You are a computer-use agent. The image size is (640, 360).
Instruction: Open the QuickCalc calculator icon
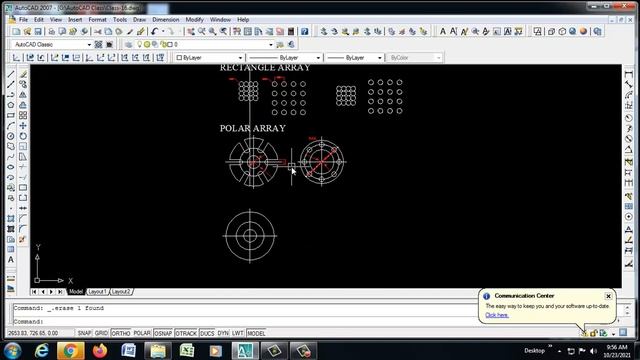[291, 31]
